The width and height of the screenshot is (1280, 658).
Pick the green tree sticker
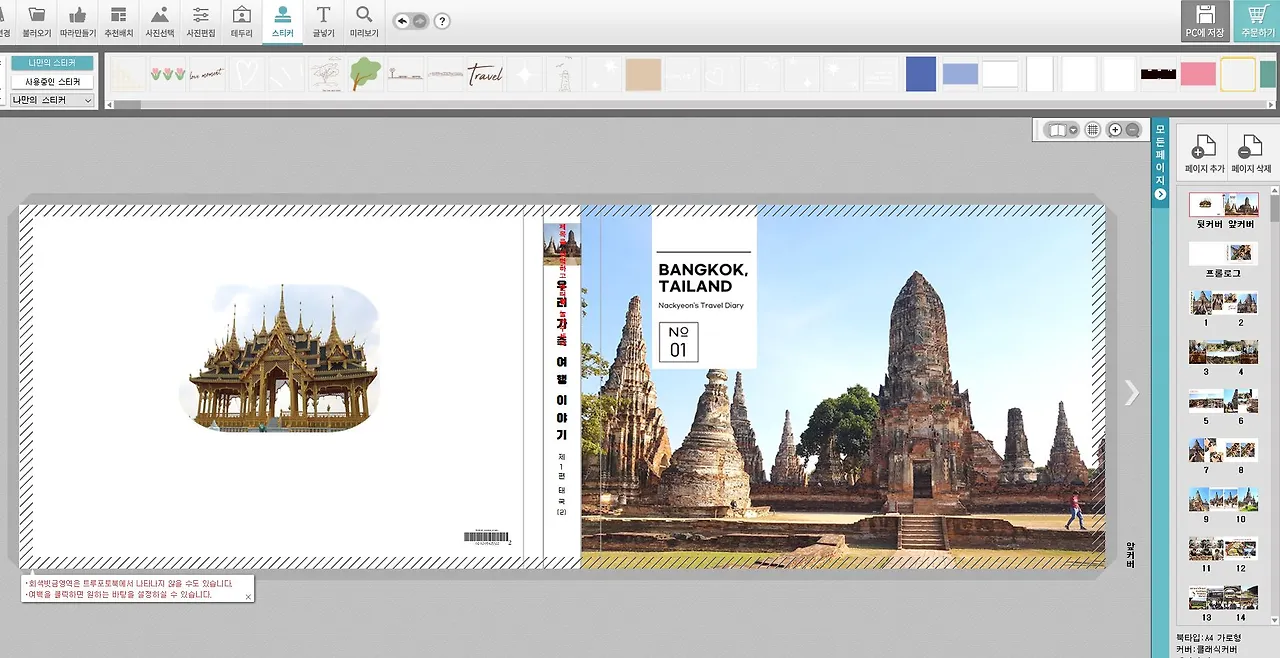pos(365,74)
